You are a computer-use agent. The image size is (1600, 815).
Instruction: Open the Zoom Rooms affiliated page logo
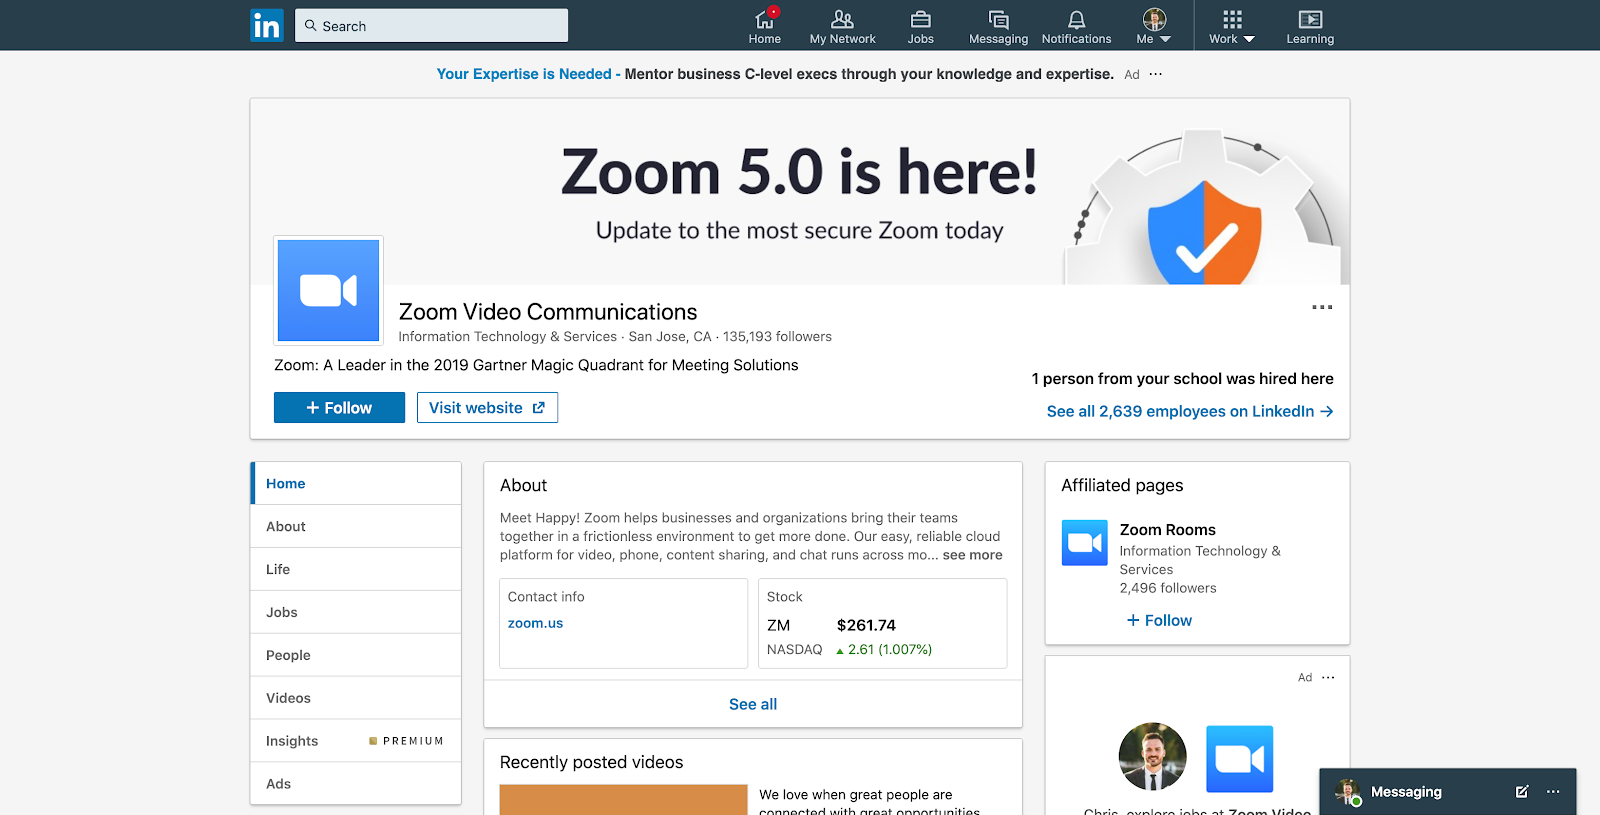pyautogui.click(x=1084, y=543)
